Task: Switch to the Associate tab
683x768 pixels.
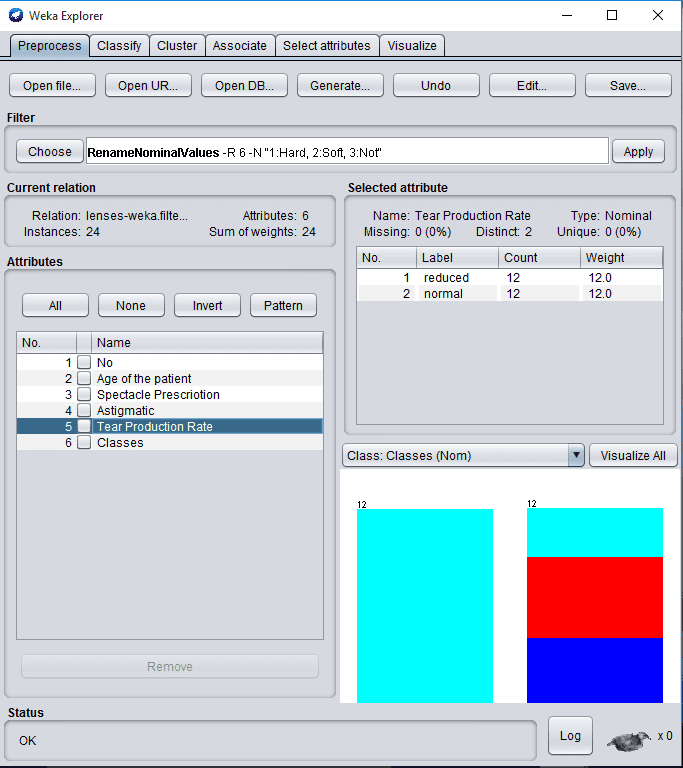Action: 240,46
